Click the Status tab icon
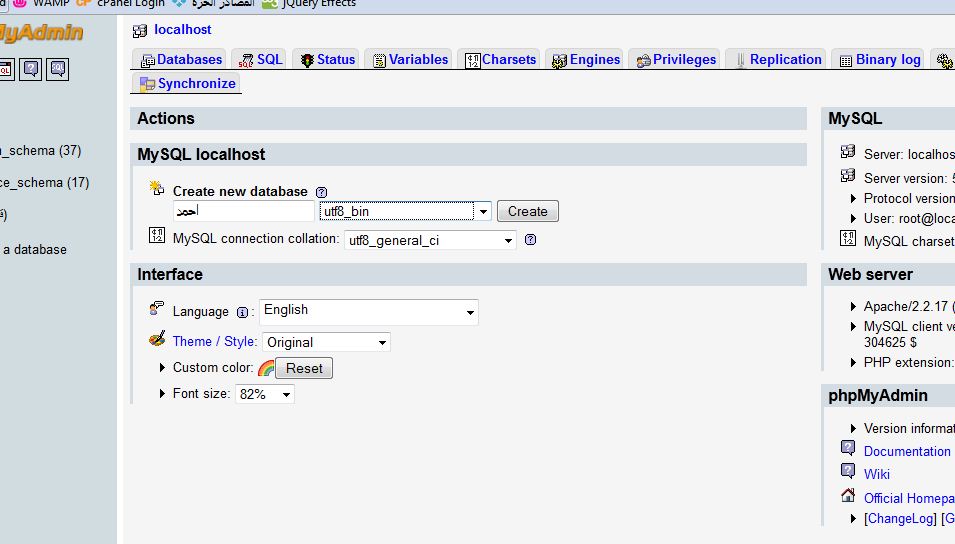This screenshot has height=544, width=955. 308,60
